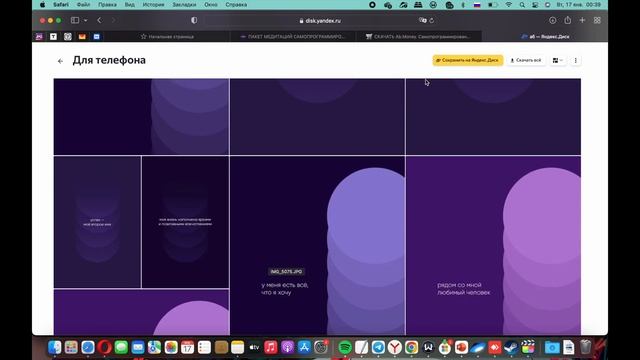This screenshot has width=640, height=360.
Task: Show Safari downloads
Action: point(552,20)
